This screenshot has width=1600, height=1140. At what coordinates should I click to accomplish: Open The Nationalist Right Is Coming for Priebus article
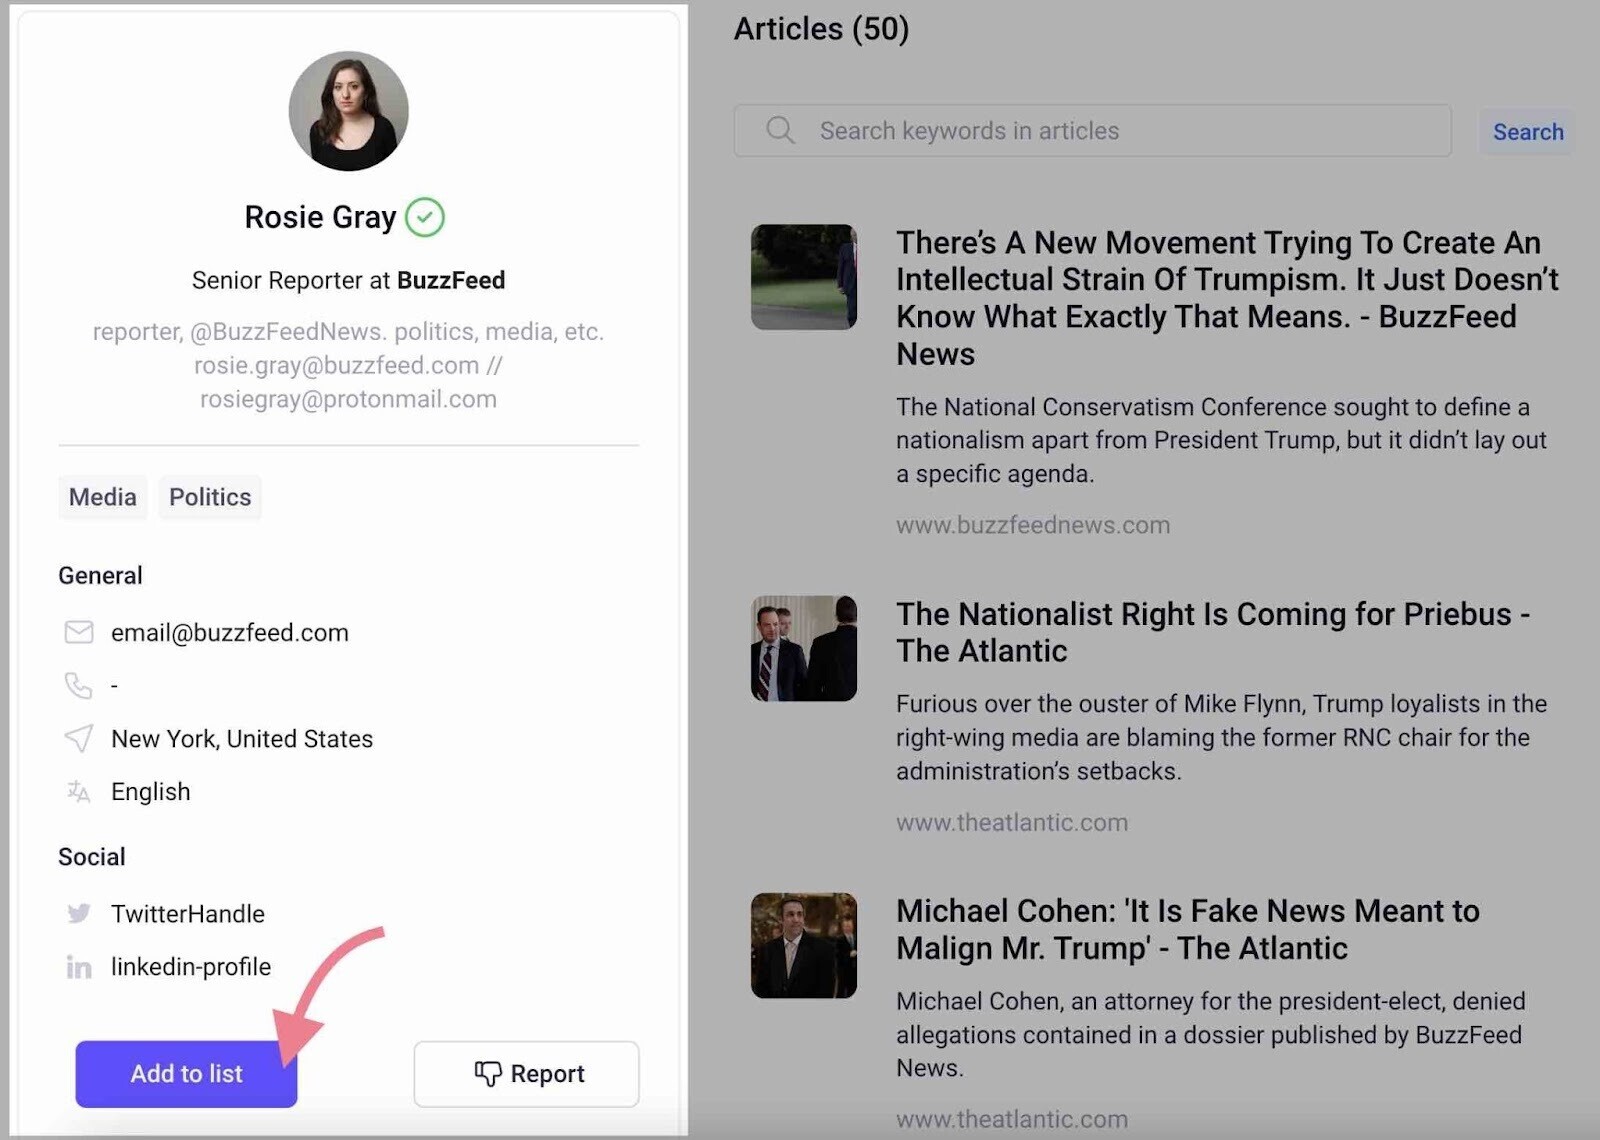[x=1213, y=632]
